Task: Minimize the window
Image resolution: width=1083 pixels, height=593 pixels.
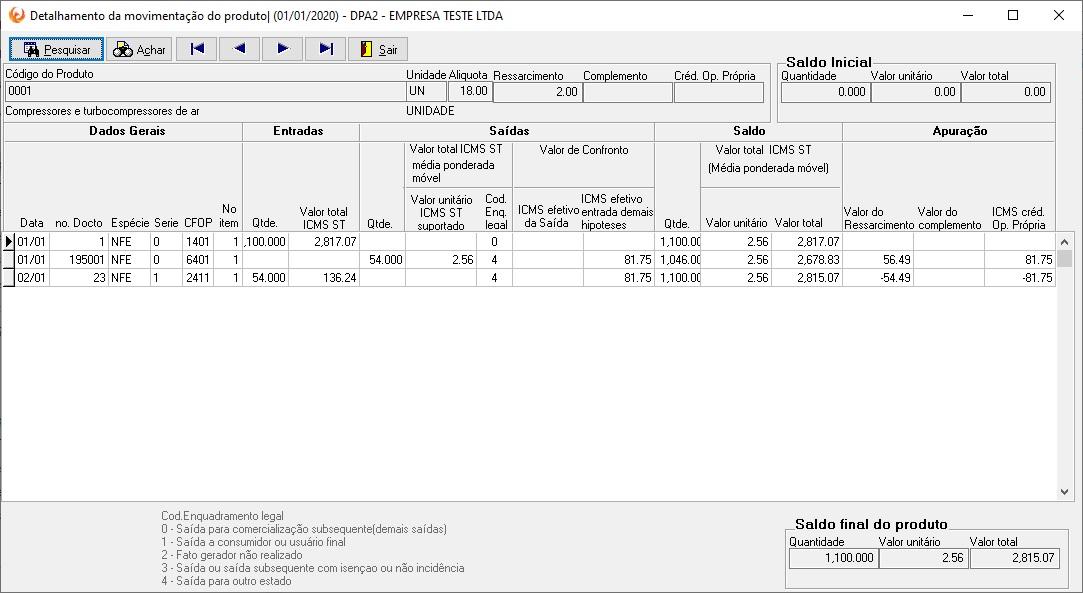Action: [x=967, y=15]
